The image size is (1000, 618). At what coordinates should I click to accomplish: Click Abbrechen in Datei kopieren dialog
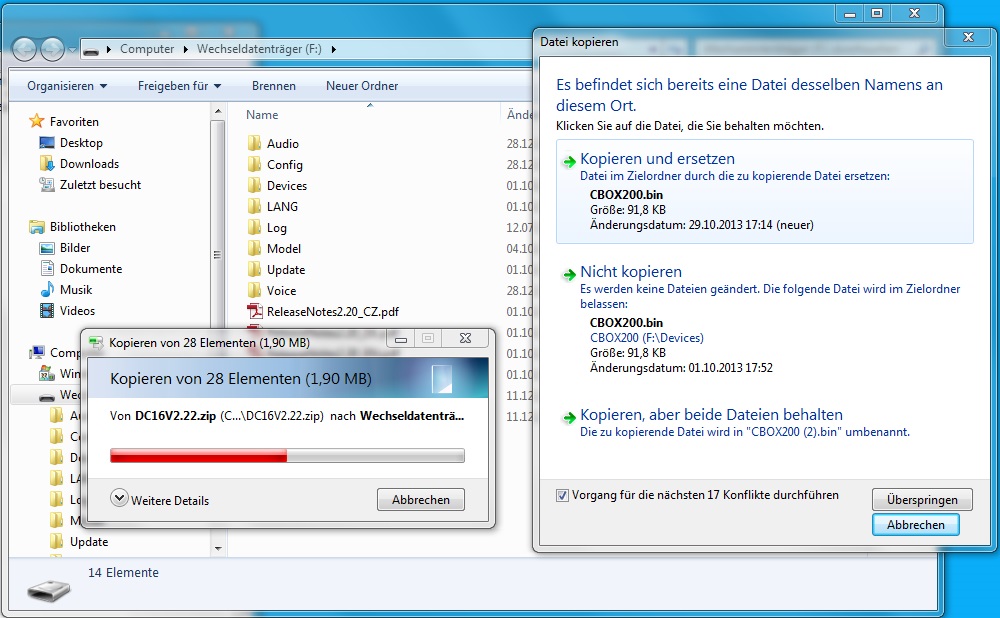click(916, 524)
